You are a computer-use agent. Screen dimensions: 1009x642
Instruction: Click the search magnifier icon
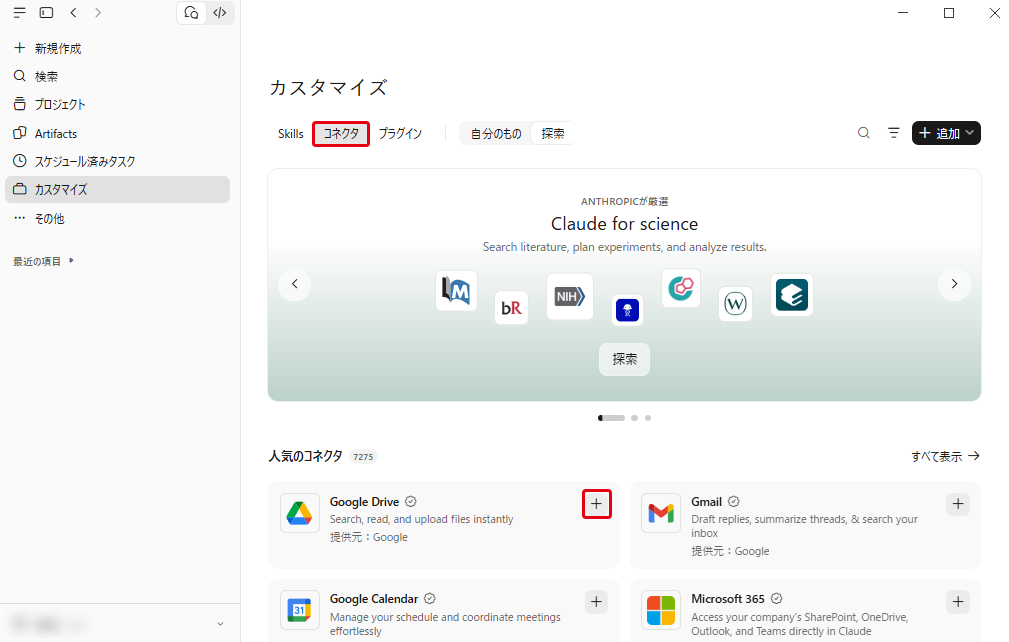(x=864, y=133)
